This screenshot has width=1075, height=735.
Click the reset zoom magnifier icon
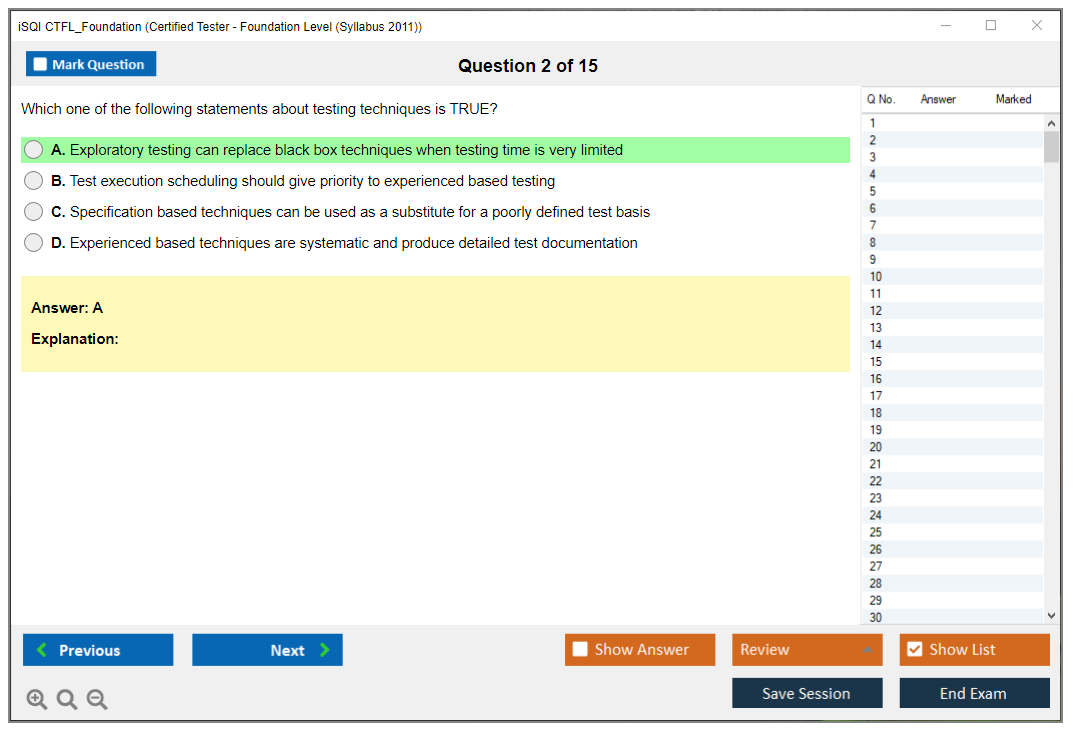(x=67, y=700)
